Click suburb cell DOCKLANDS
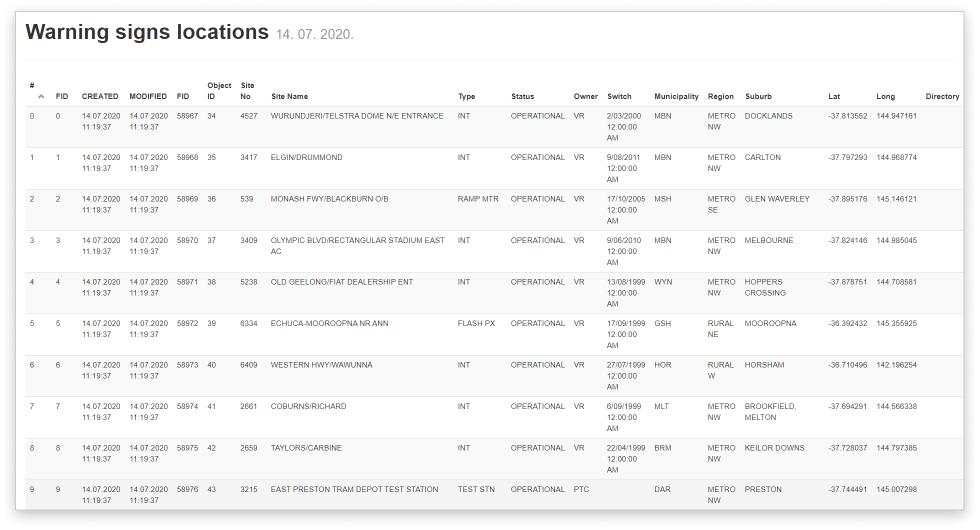980x530 pixels. [768, 116]
